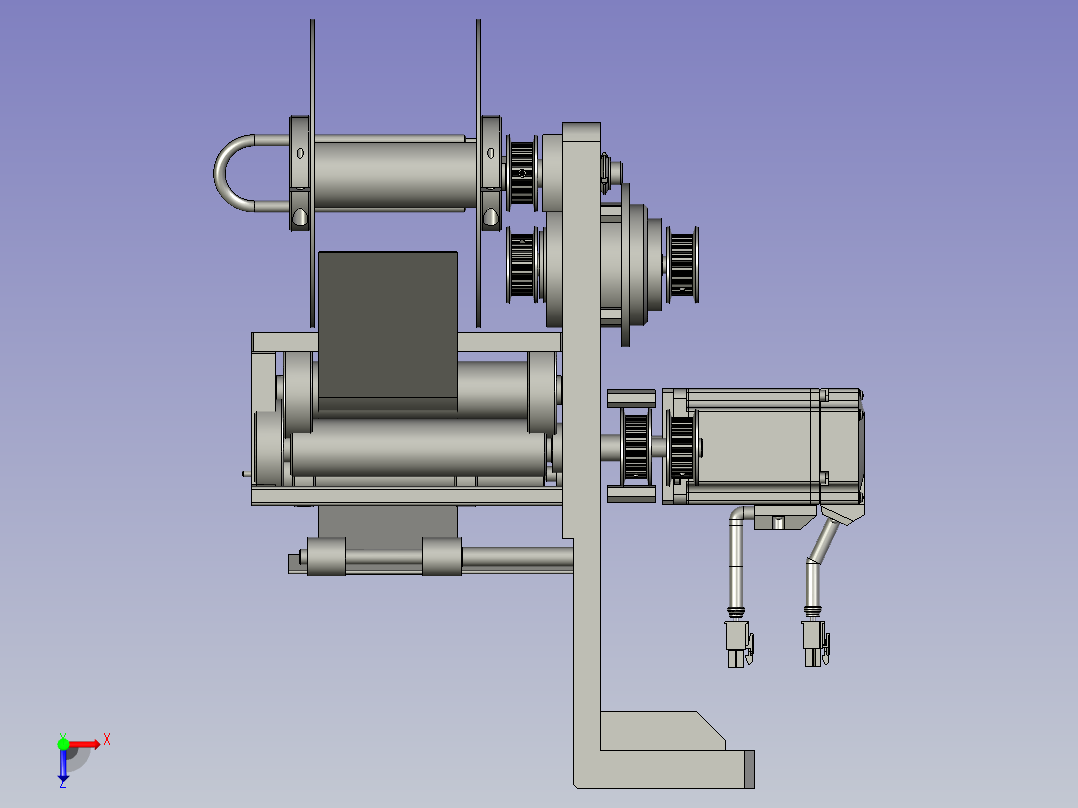Select the right motor cable connector

[815, 644]
